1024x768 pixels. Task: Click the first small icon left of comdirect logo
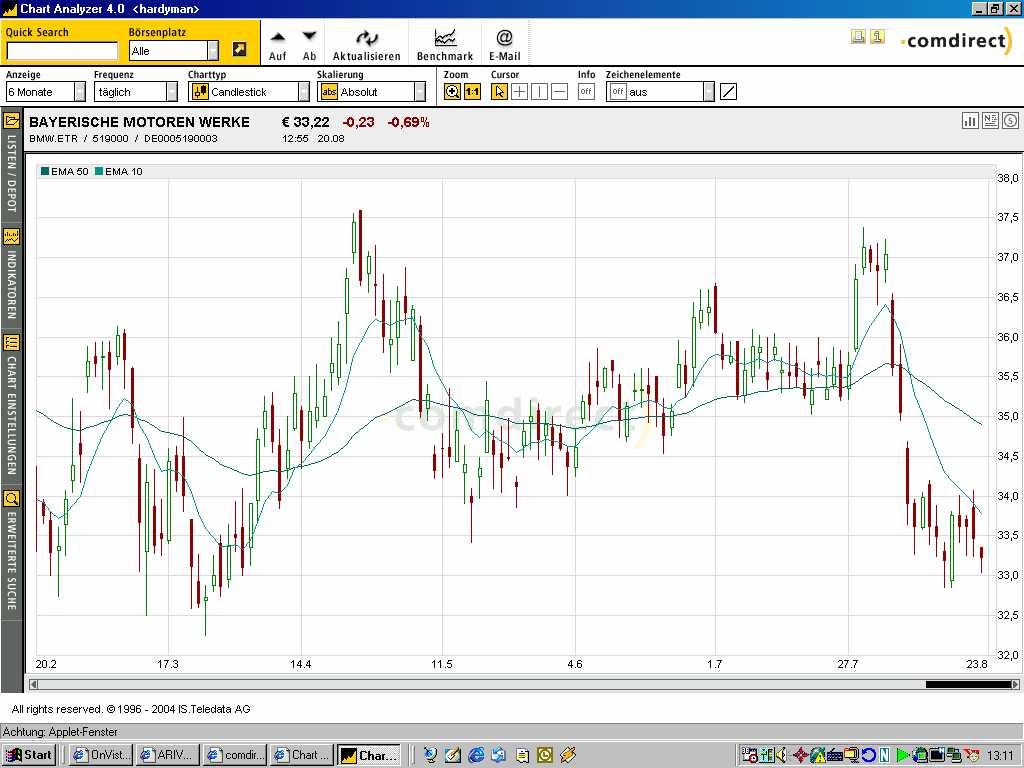[858, 37]
